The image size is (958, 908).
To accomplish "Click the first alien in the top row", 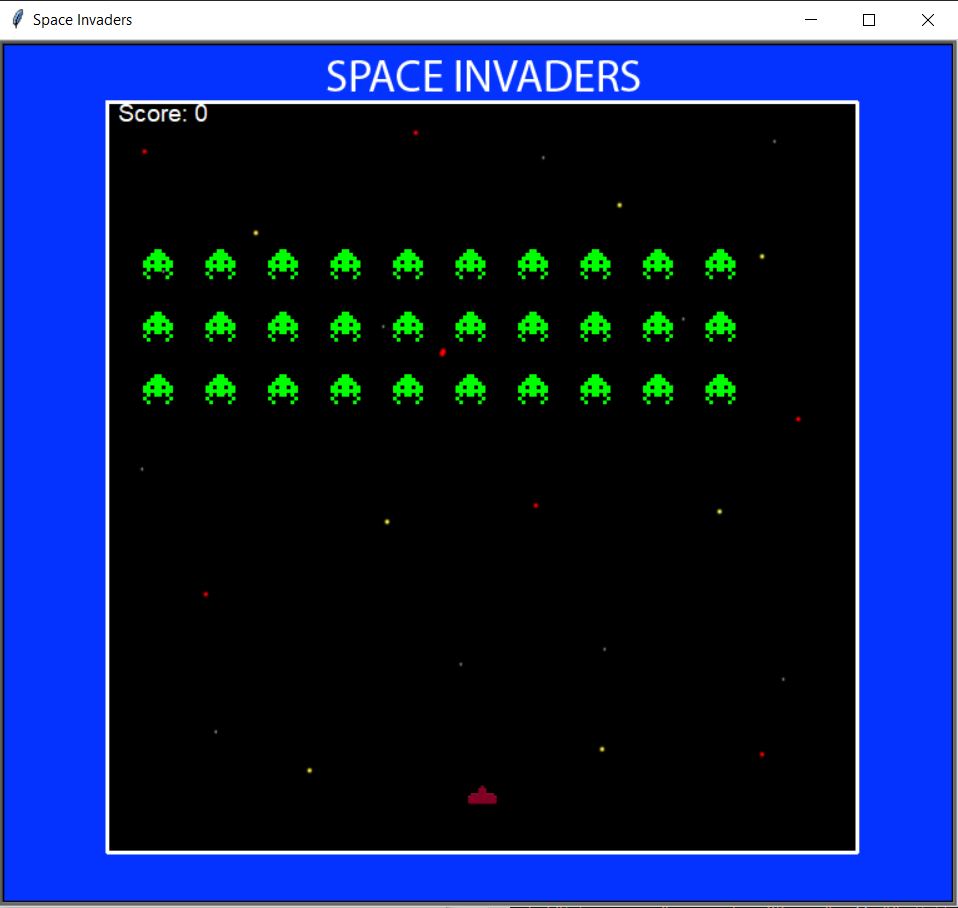I will tap(158, 264).
